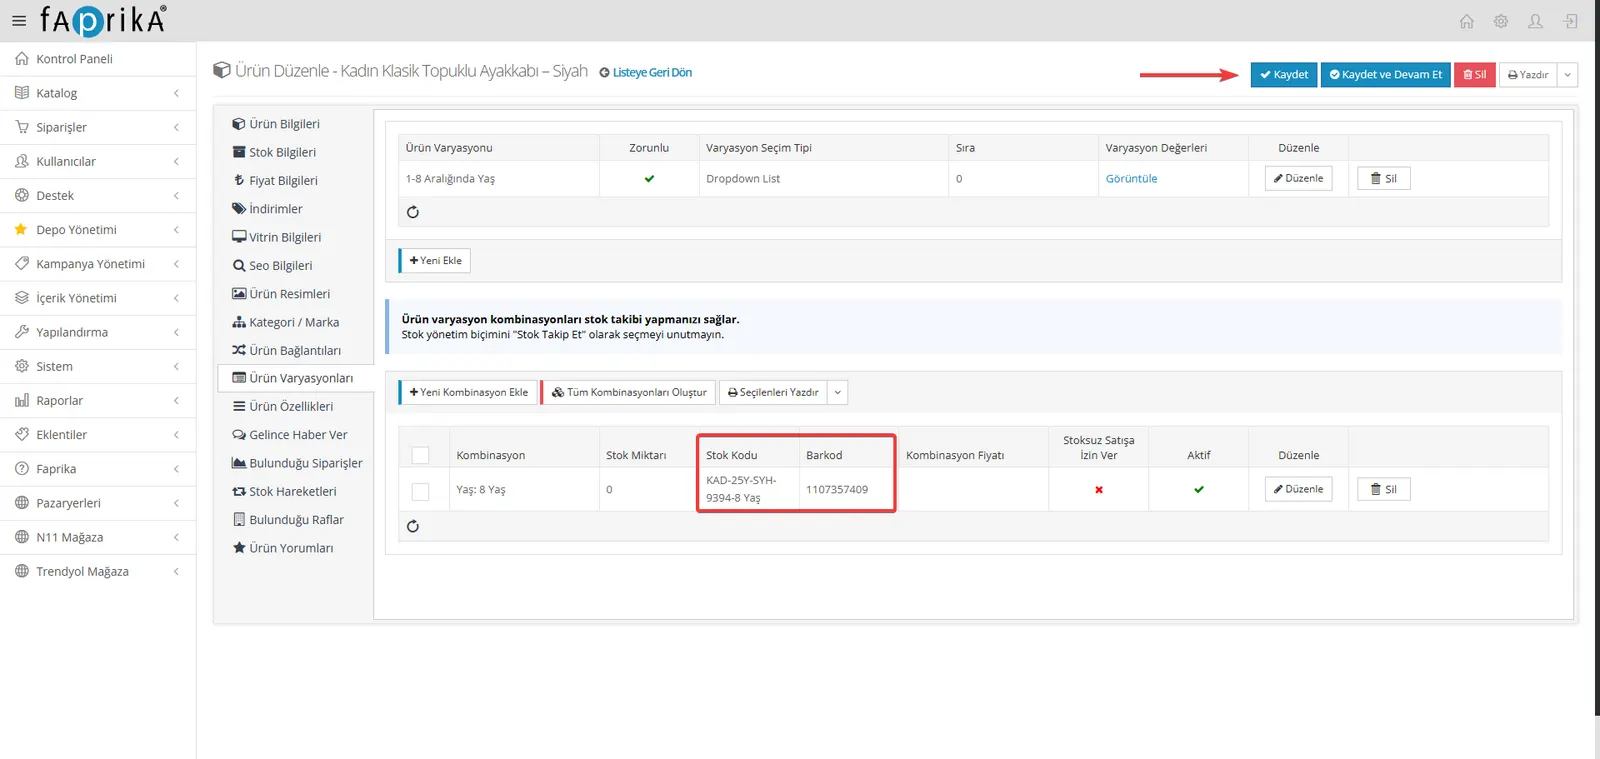Click the logout icon in header
This screenshot has height=759, width=1600.
click(x=1571, y=21)
